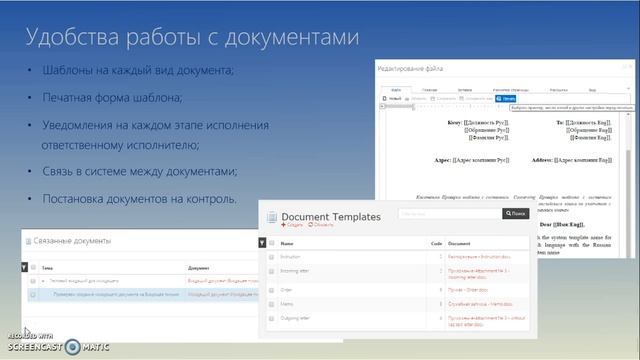Select the Order template name
Screen dimensions: 640x360
(286, 290)
